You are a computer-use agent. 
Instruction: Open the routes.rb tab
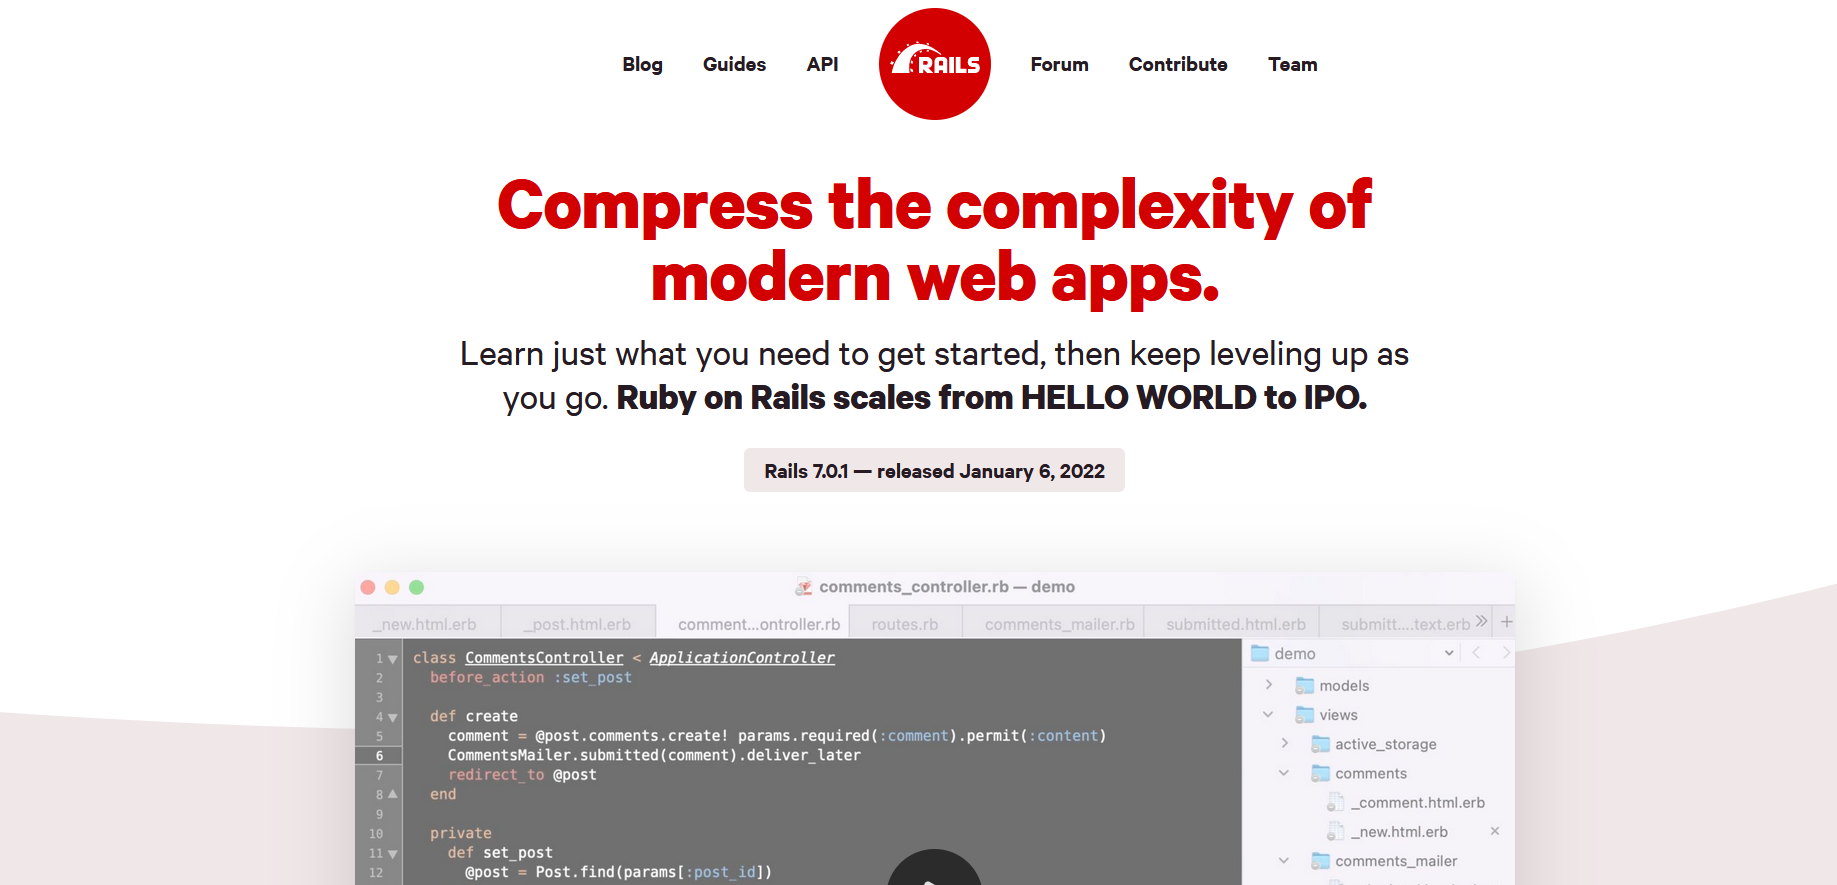[905, 623]
